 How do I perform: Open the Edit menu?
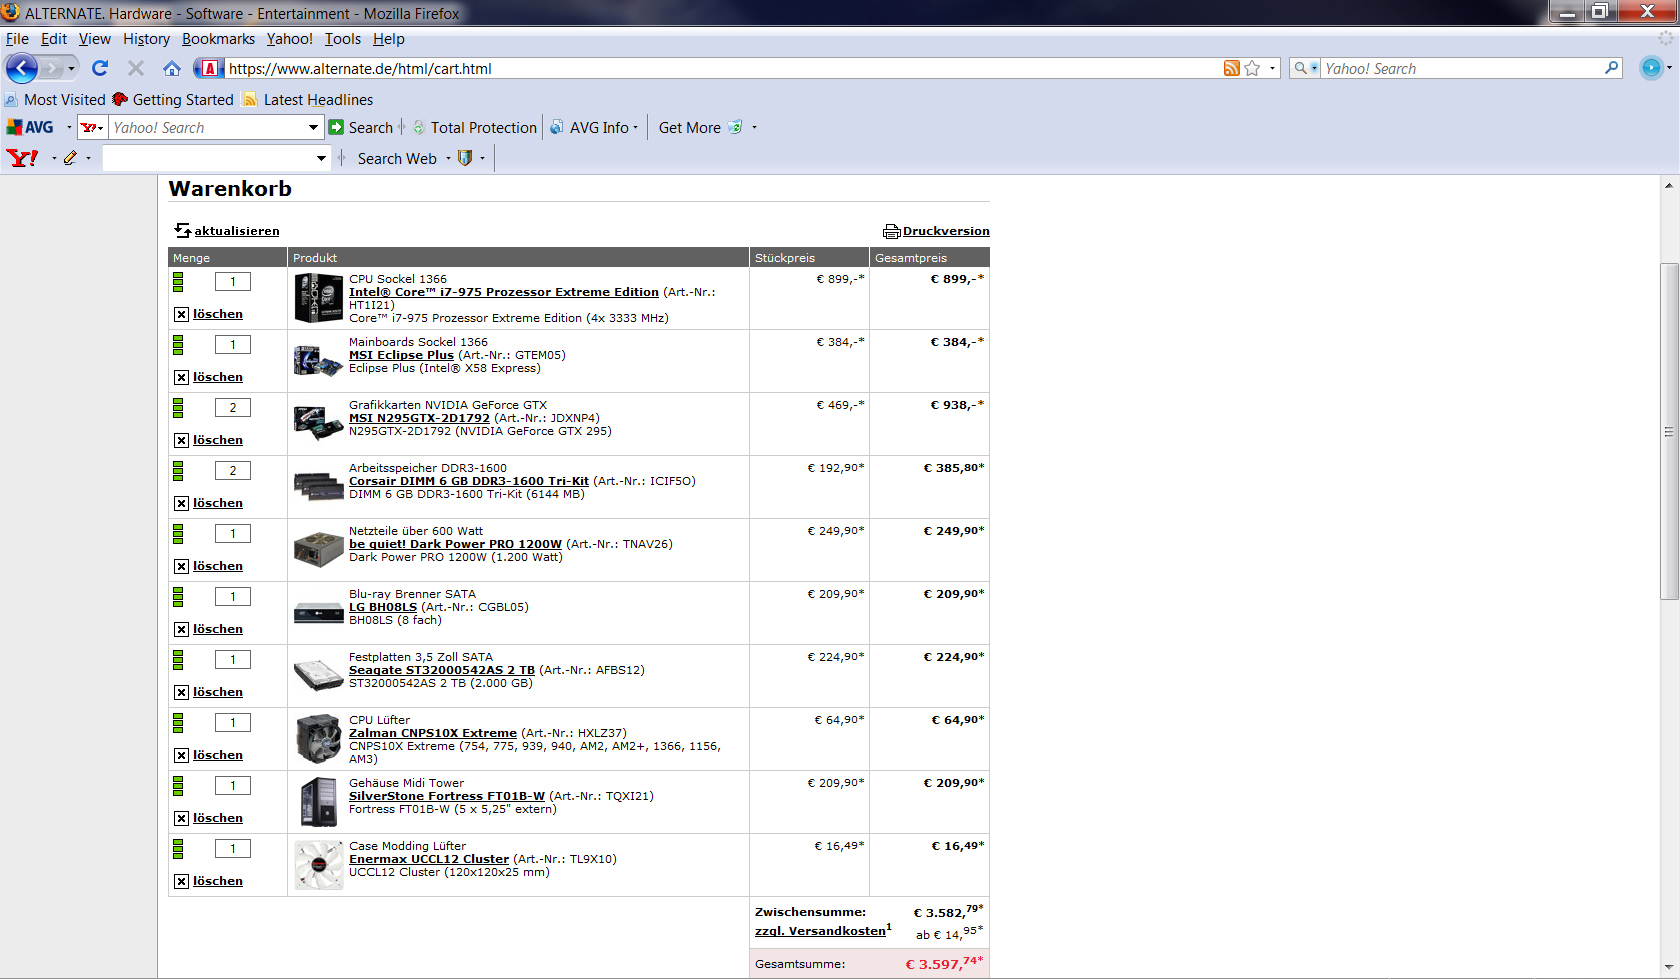[54, 39]
